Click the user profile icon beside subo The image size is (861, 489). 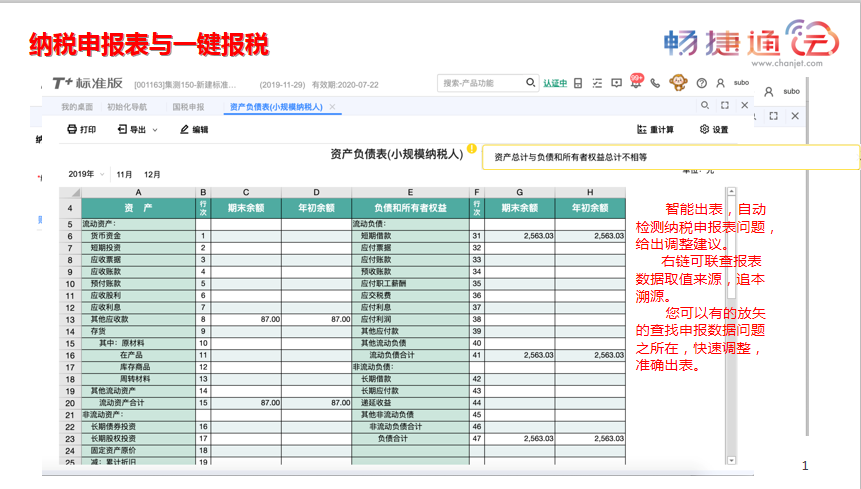(x=720, y=83)
